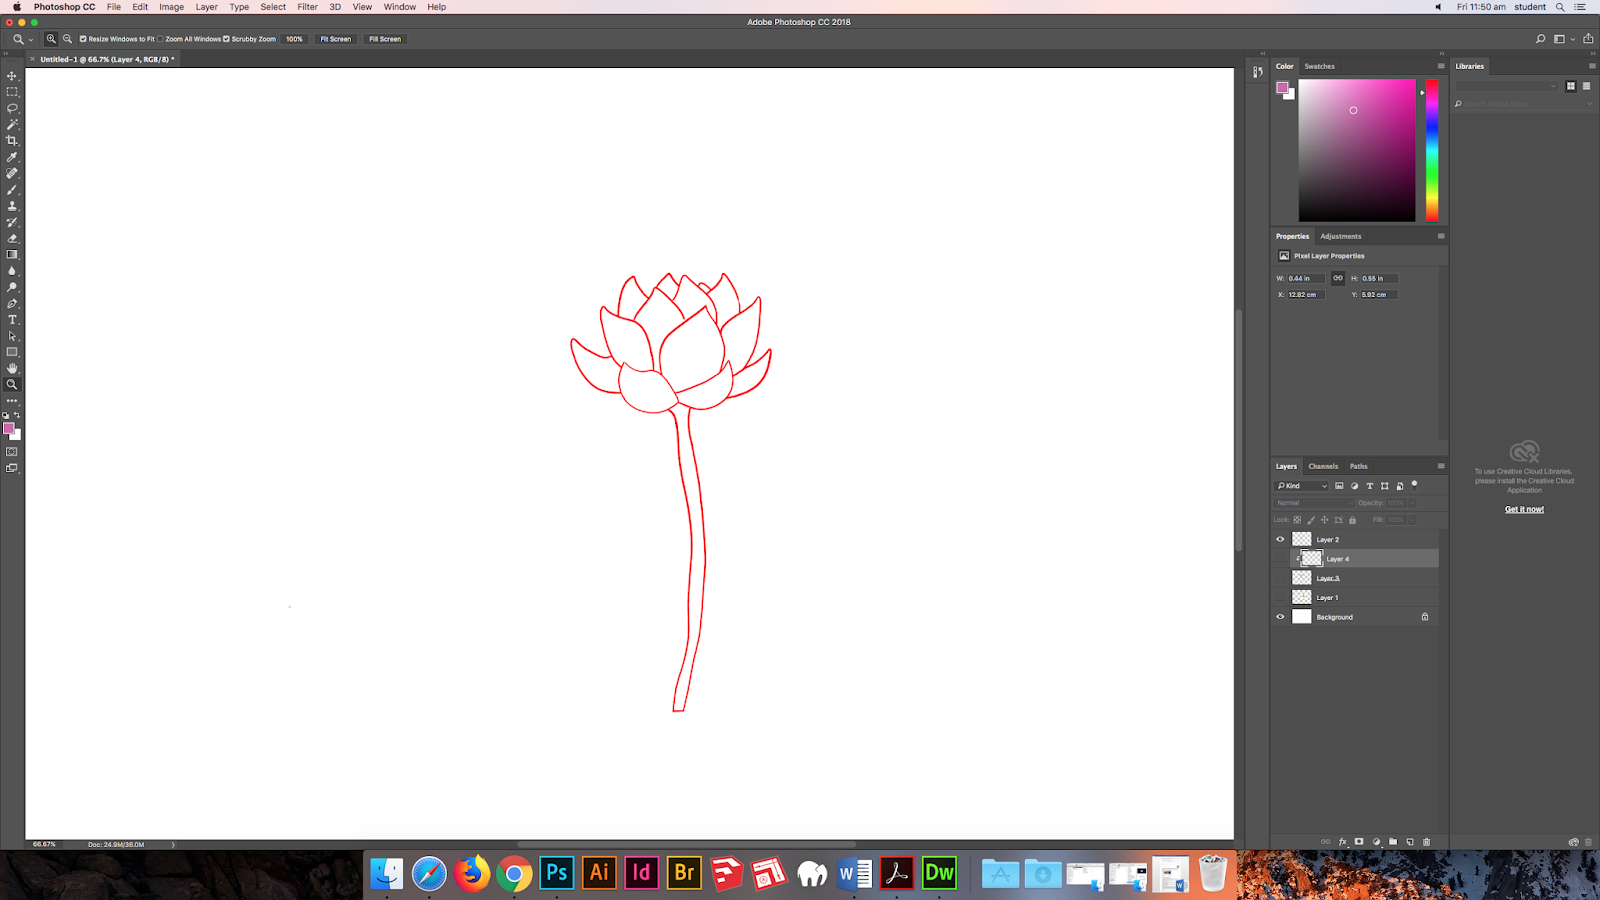Open the Add layer effects menu
The height and width of the screenshot is (900, 1600).
click(1343, 841)
